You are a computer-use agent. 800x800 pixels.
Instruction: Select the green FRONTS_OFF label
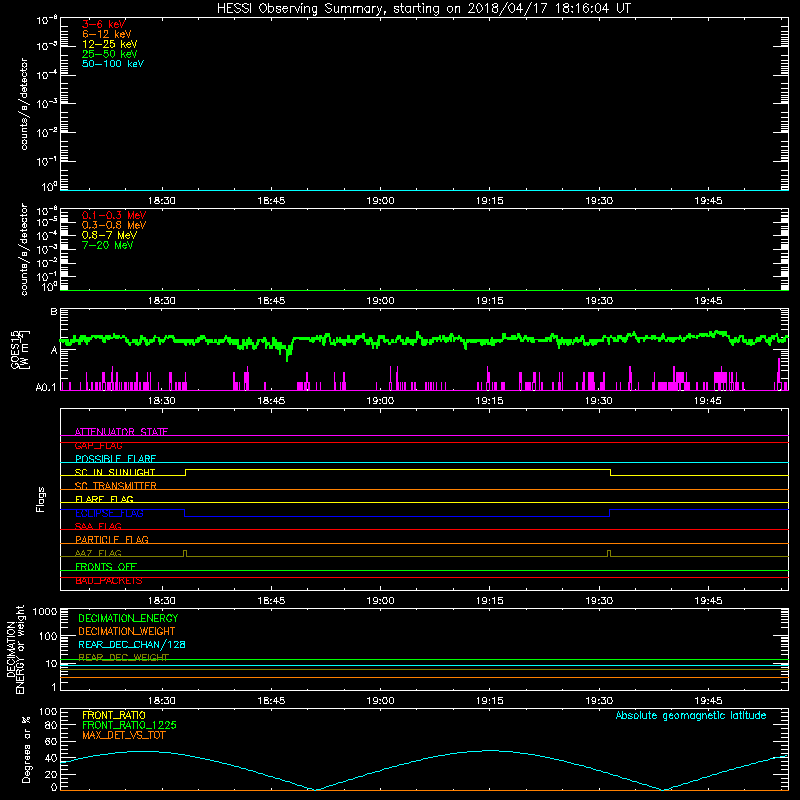(x=106, y=567)
